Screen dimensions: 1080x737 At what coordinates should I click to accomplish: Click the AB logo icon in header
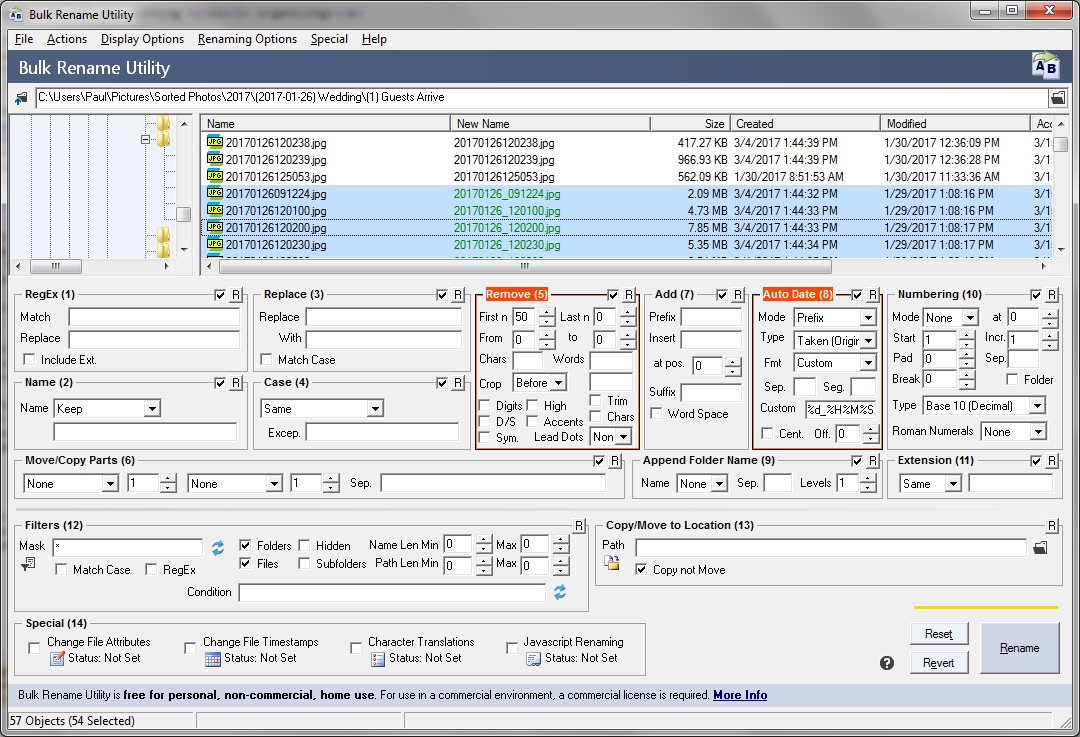[1046, 66]
